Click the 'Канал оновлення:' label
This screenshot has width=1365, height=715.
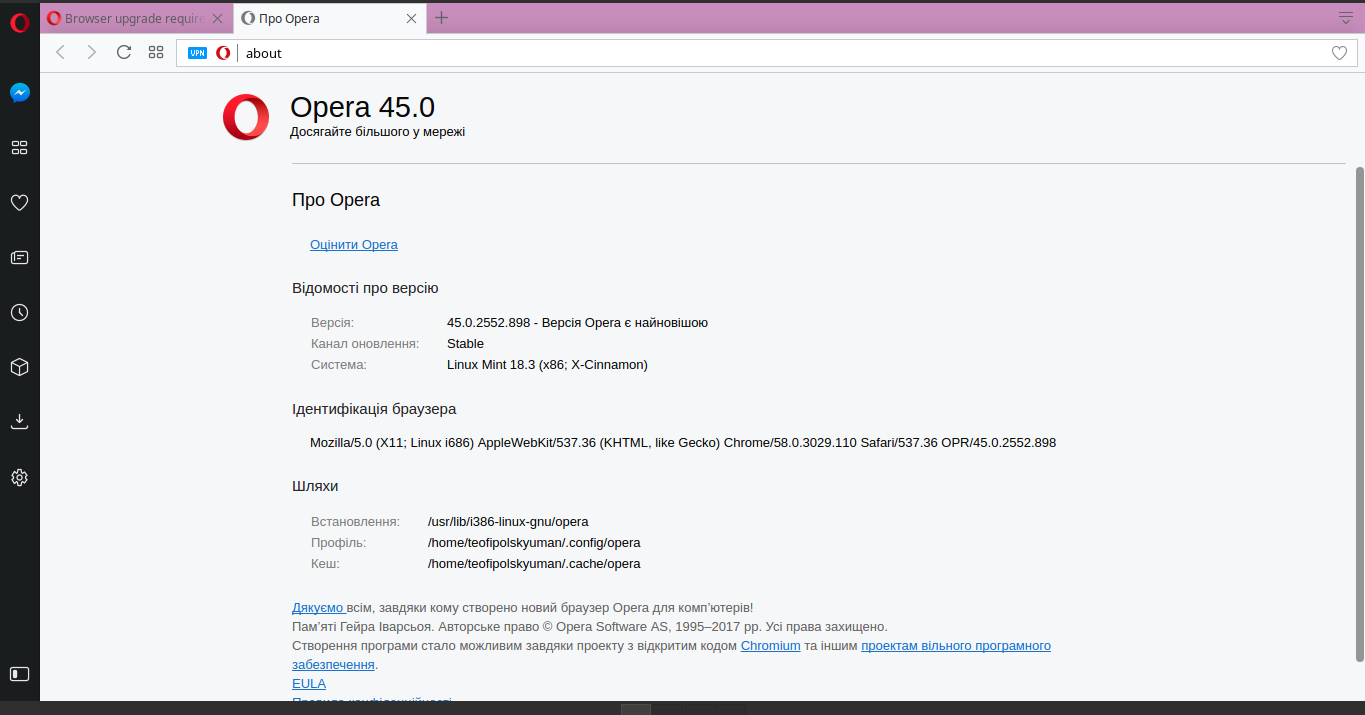coord(365,344)
